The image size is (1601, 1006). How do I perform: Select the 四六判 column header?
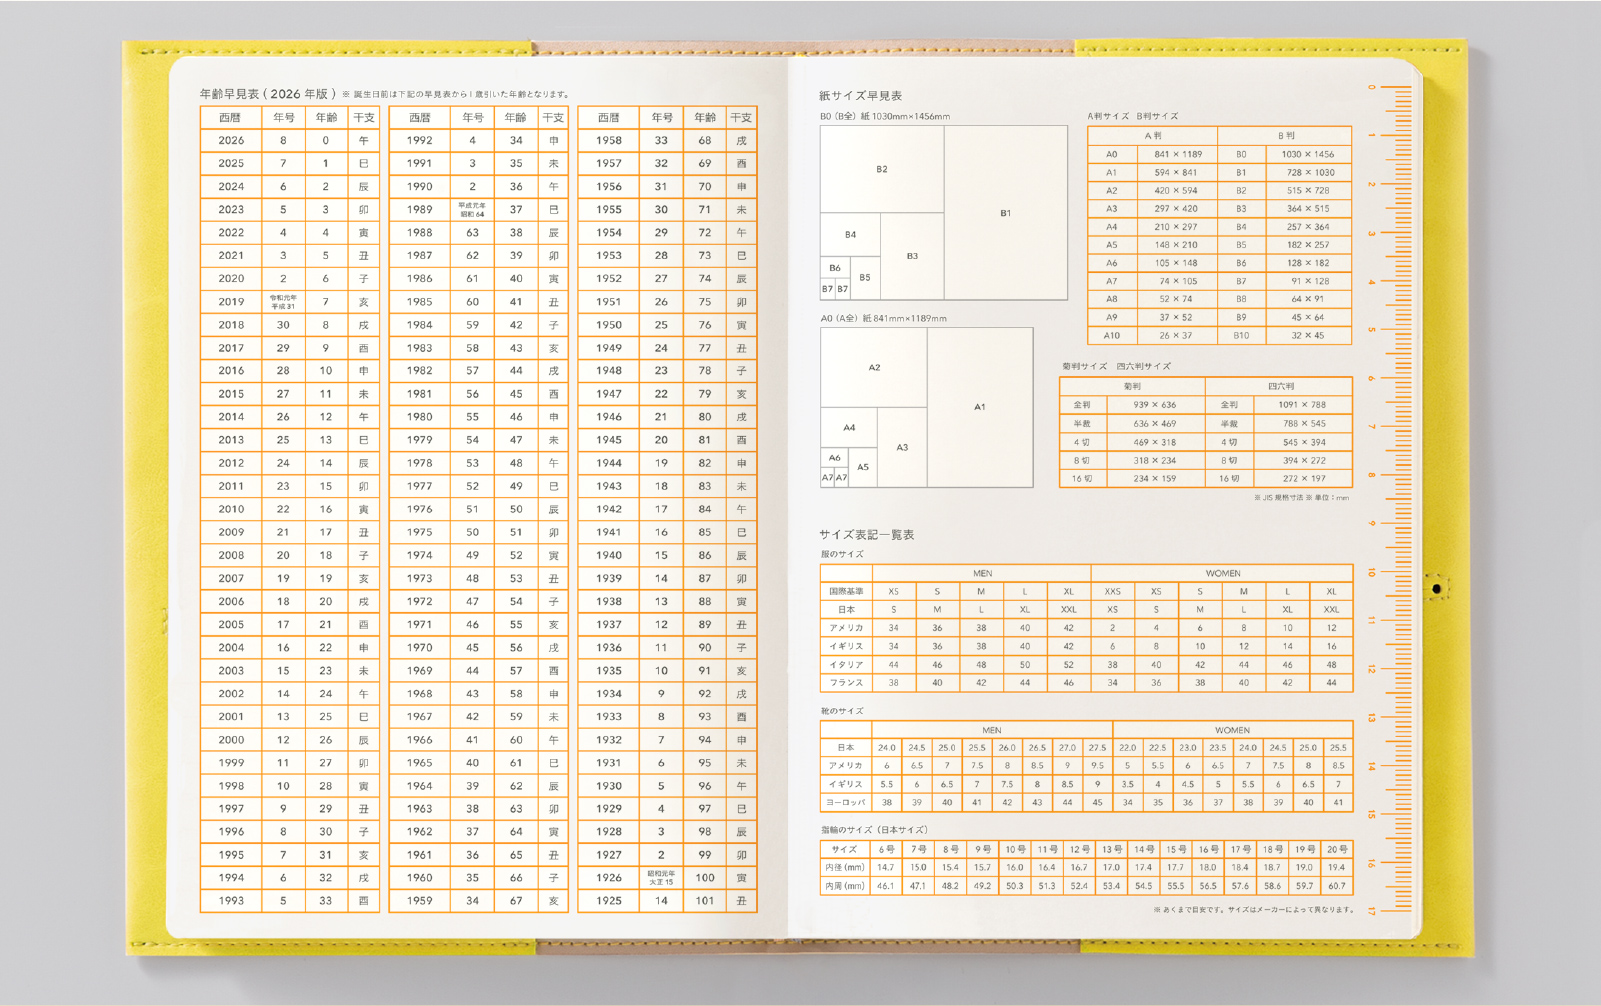(1280, 386)
